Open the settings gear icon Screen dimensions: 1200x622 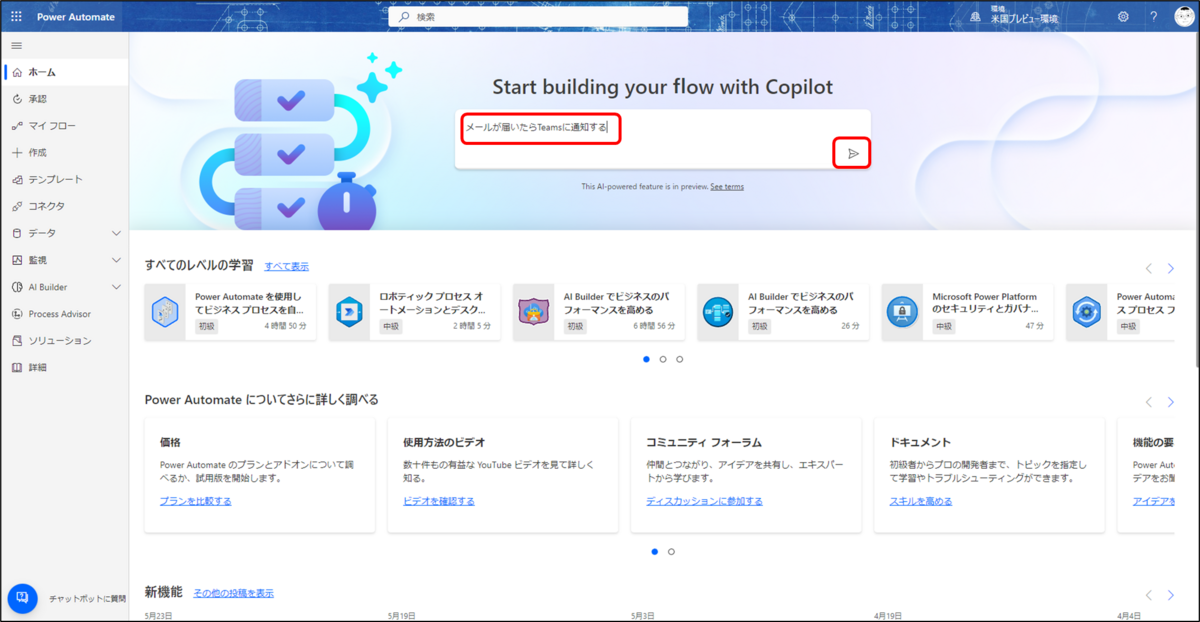point(1123,17)
